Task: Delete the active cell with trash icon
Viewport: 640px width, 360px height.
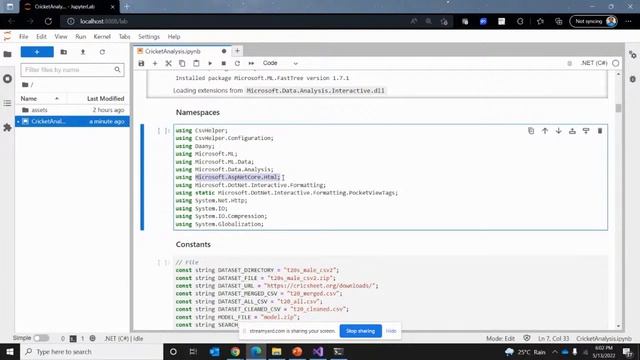Action: click(x=600, y=131)
